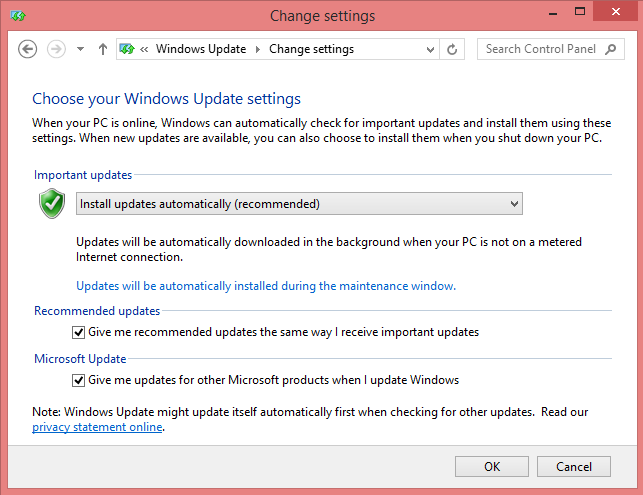643x495 pixels.
Task: Refresh the Change settings page
Action: pos(453,49)
